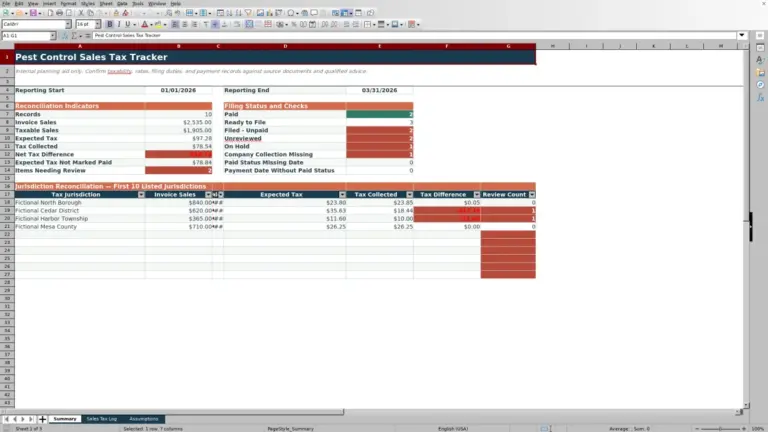Screen dimensions: 768x432
Task: Click the zoom in plus button
Action: coord(744,429)
